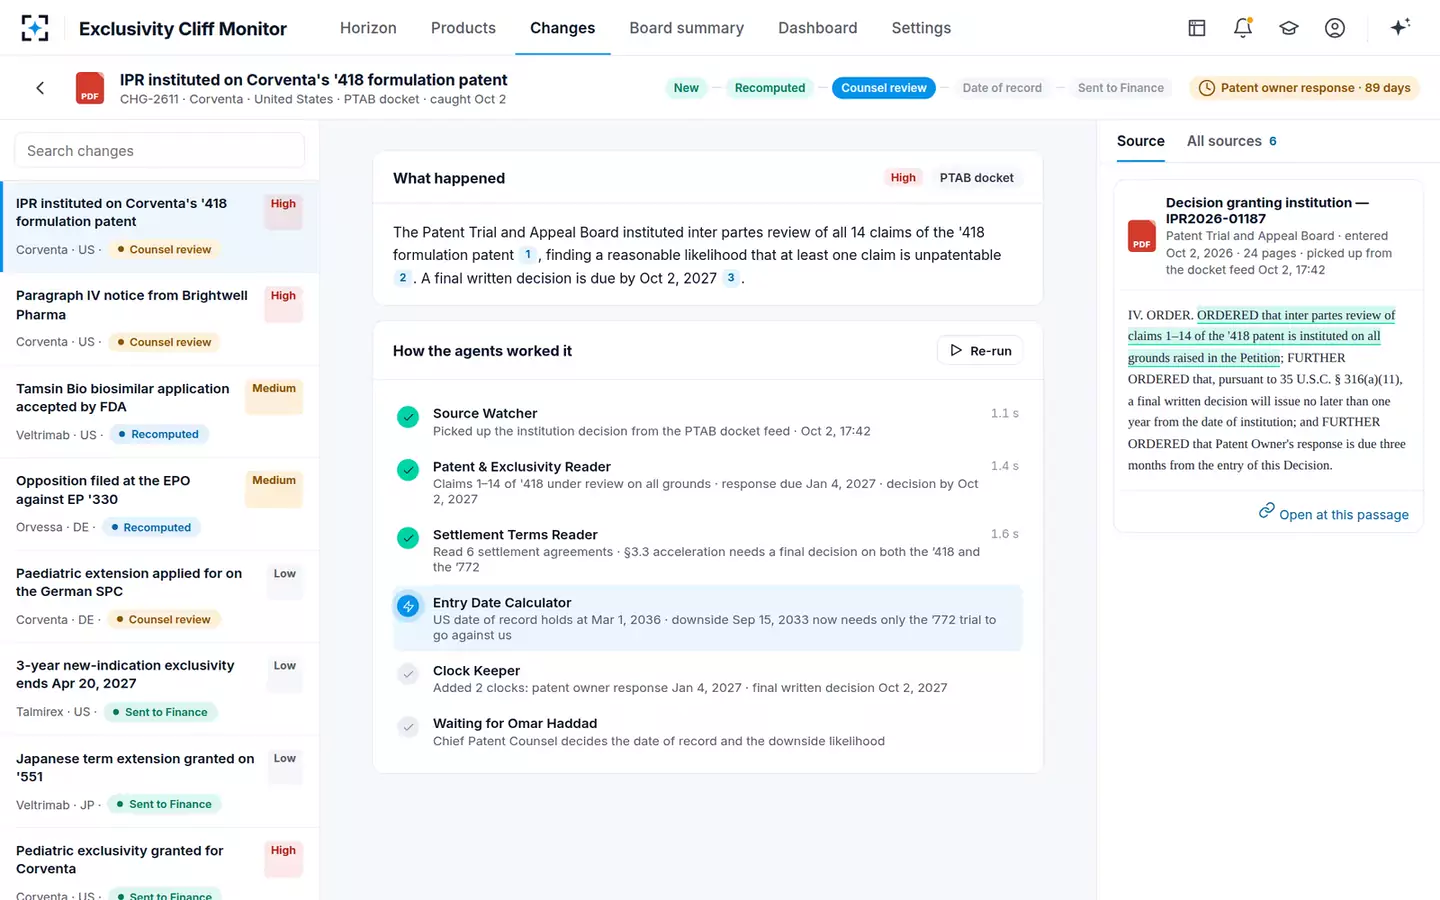Open the PDF icon beside the CHG-2611 title
The height and width of the screenshot is (900, 1440).
[90, 88]
